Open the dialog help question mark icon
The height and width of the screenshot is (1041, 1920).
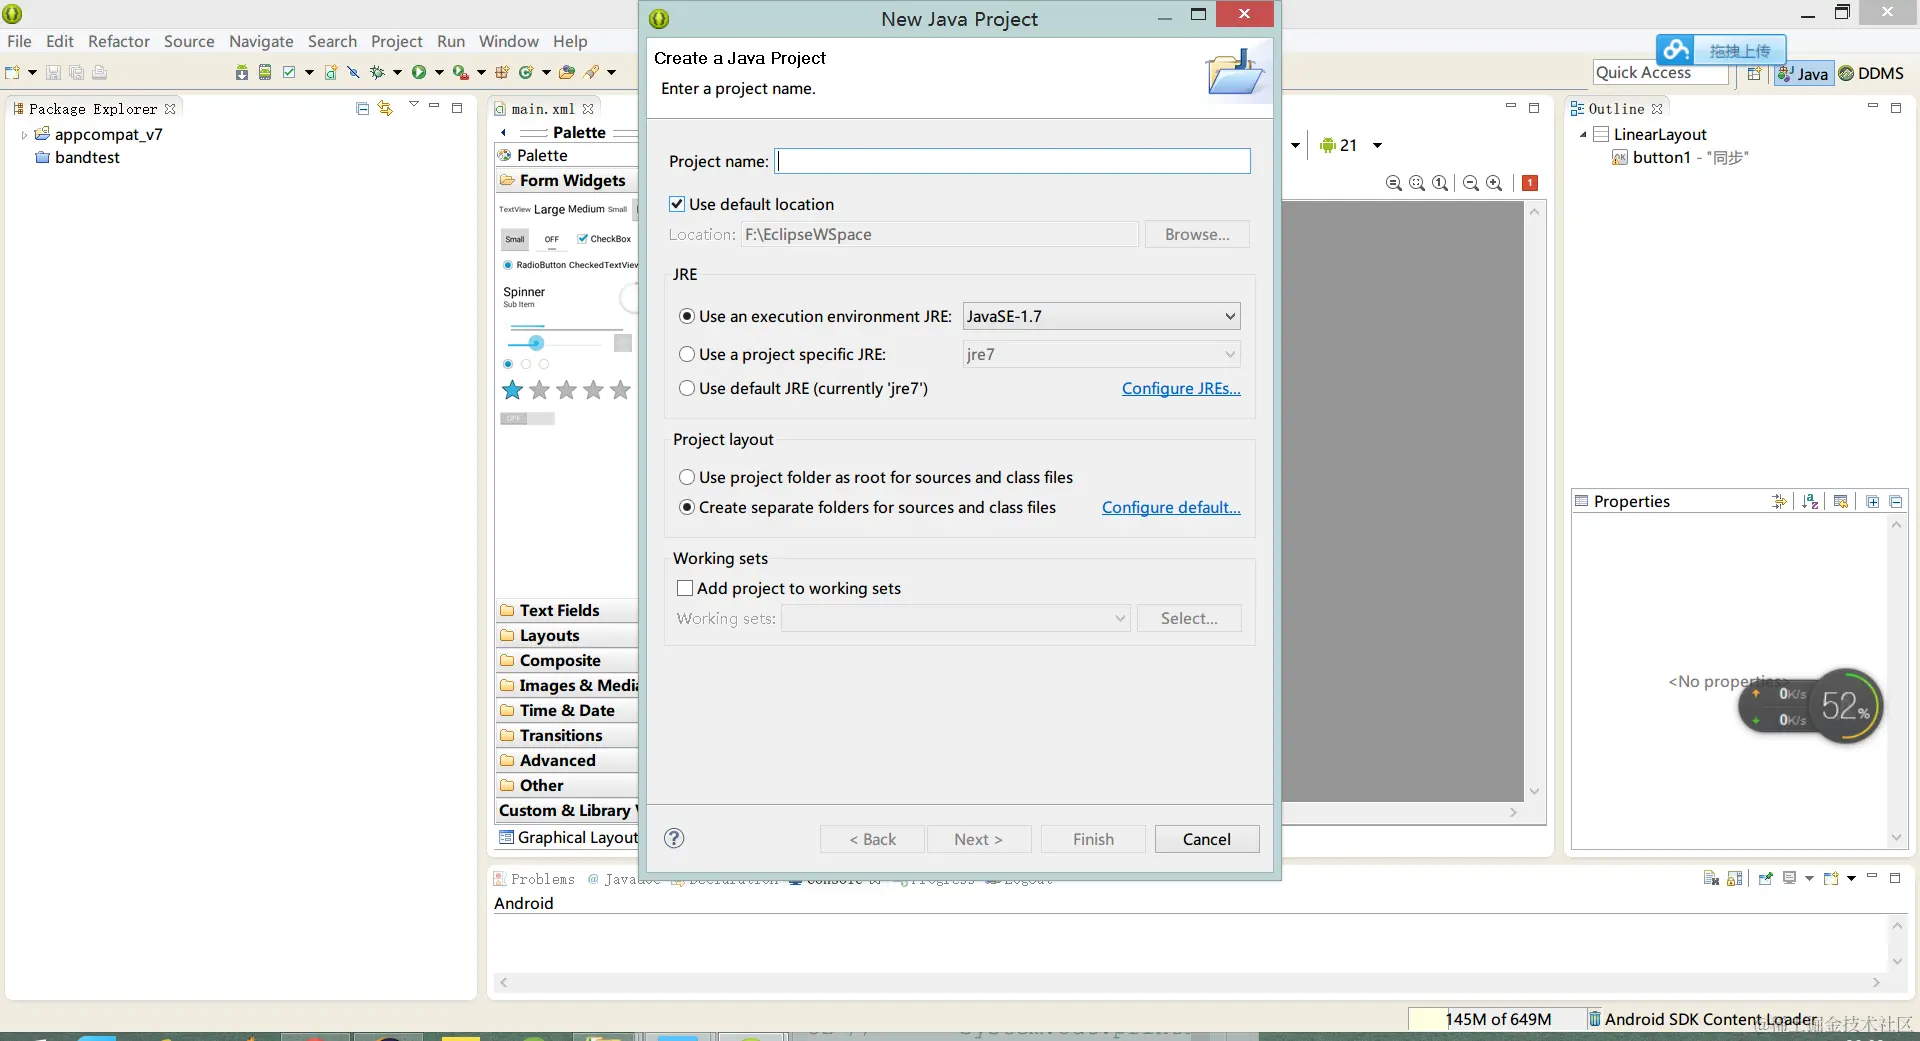(675, 838)
